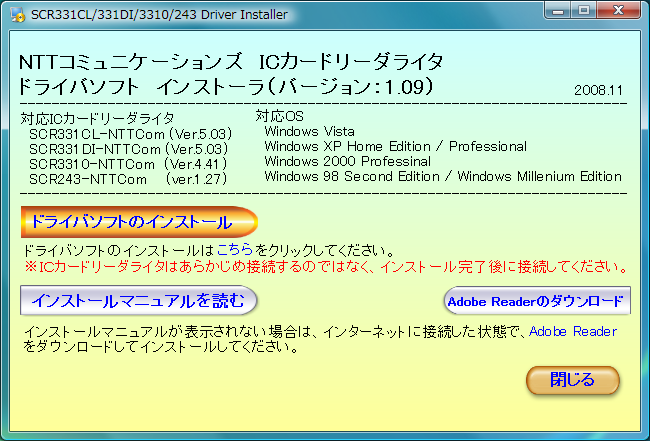Close window with title bar X
The height and width of the screenshot is (441, 650).
[x=618, y=11]
